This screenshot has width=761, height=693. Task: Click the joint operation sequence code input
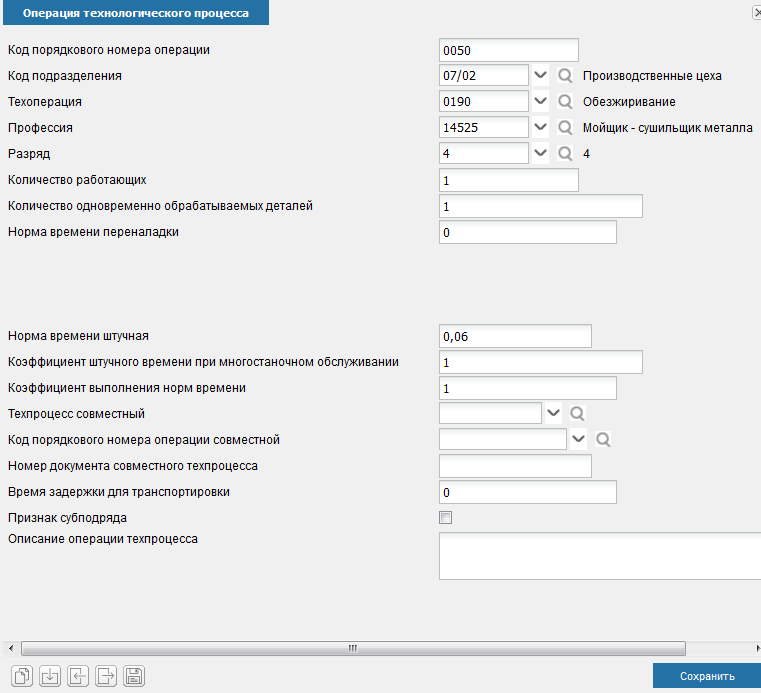(x=503, y=439)
